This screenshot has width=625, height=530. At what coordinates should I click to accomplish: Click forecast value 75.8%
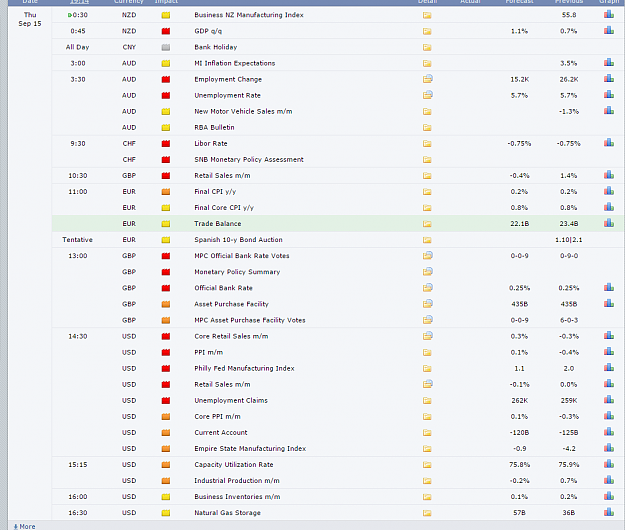[x=520, y=465]
